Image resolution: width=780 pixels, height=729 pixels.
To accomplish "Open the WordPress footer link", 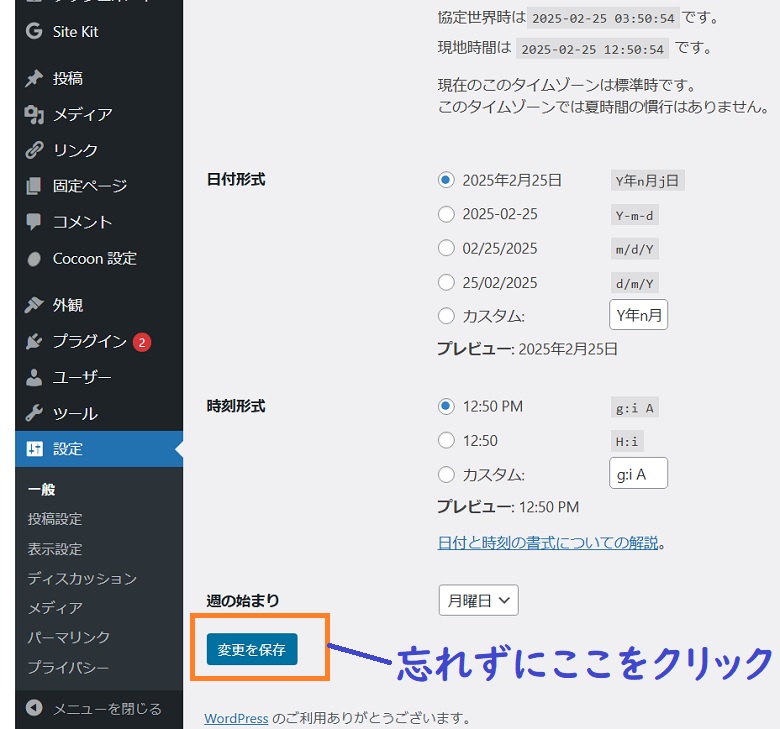I will tap(236, 718).
